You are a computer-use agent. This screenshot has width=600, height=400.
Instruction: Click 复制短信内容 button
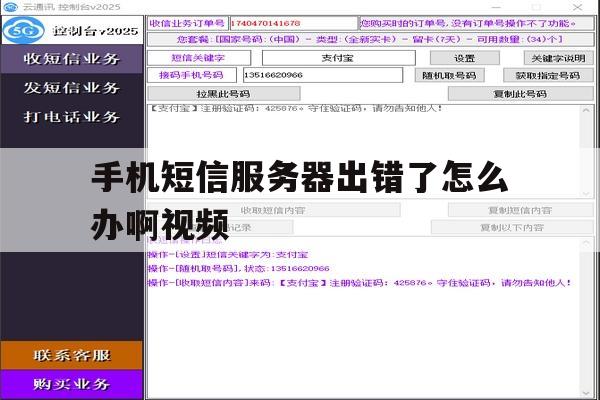(521, 210)
